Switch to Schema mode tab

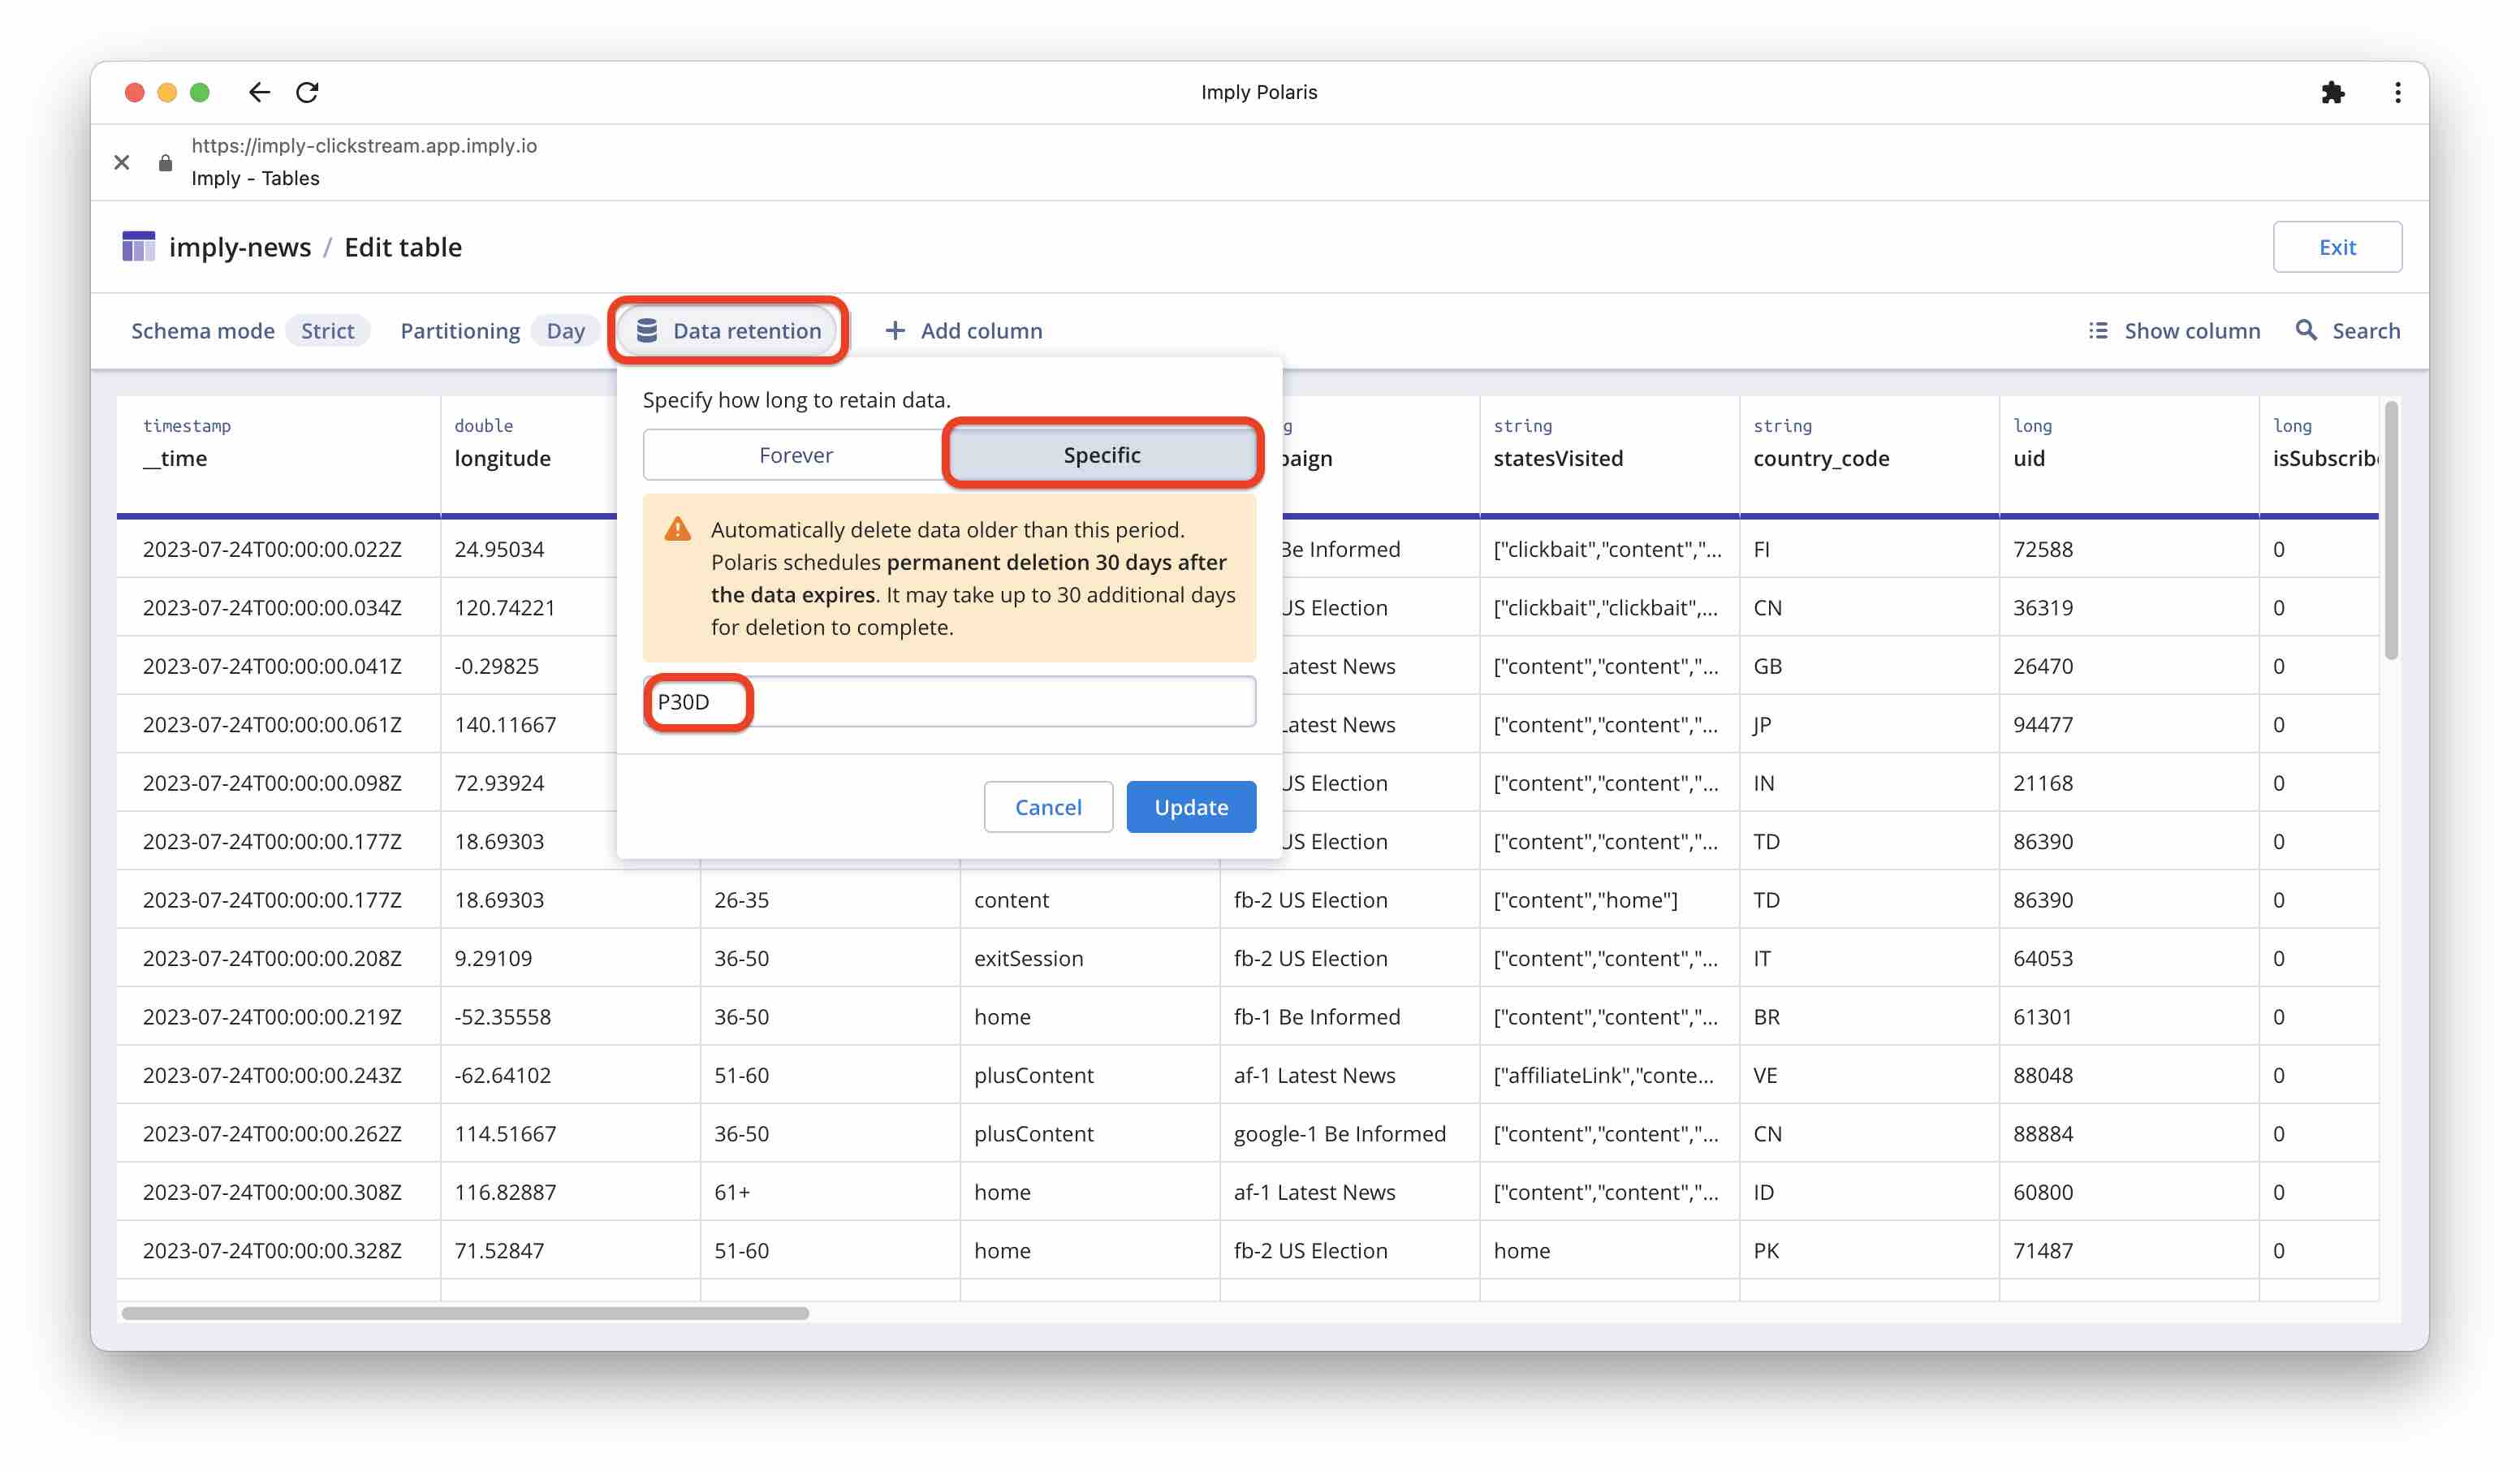pos(205,330)
